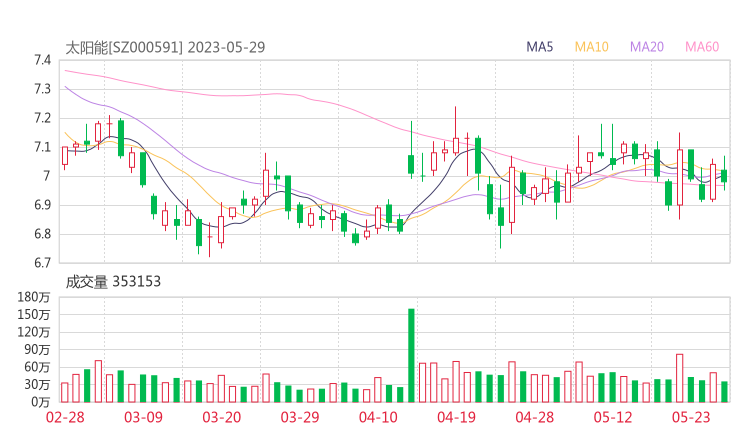The height and width of the screenshot is (440, 740).
Task: Click the 04-19 date axis label
Action: (x=456, y=417)
